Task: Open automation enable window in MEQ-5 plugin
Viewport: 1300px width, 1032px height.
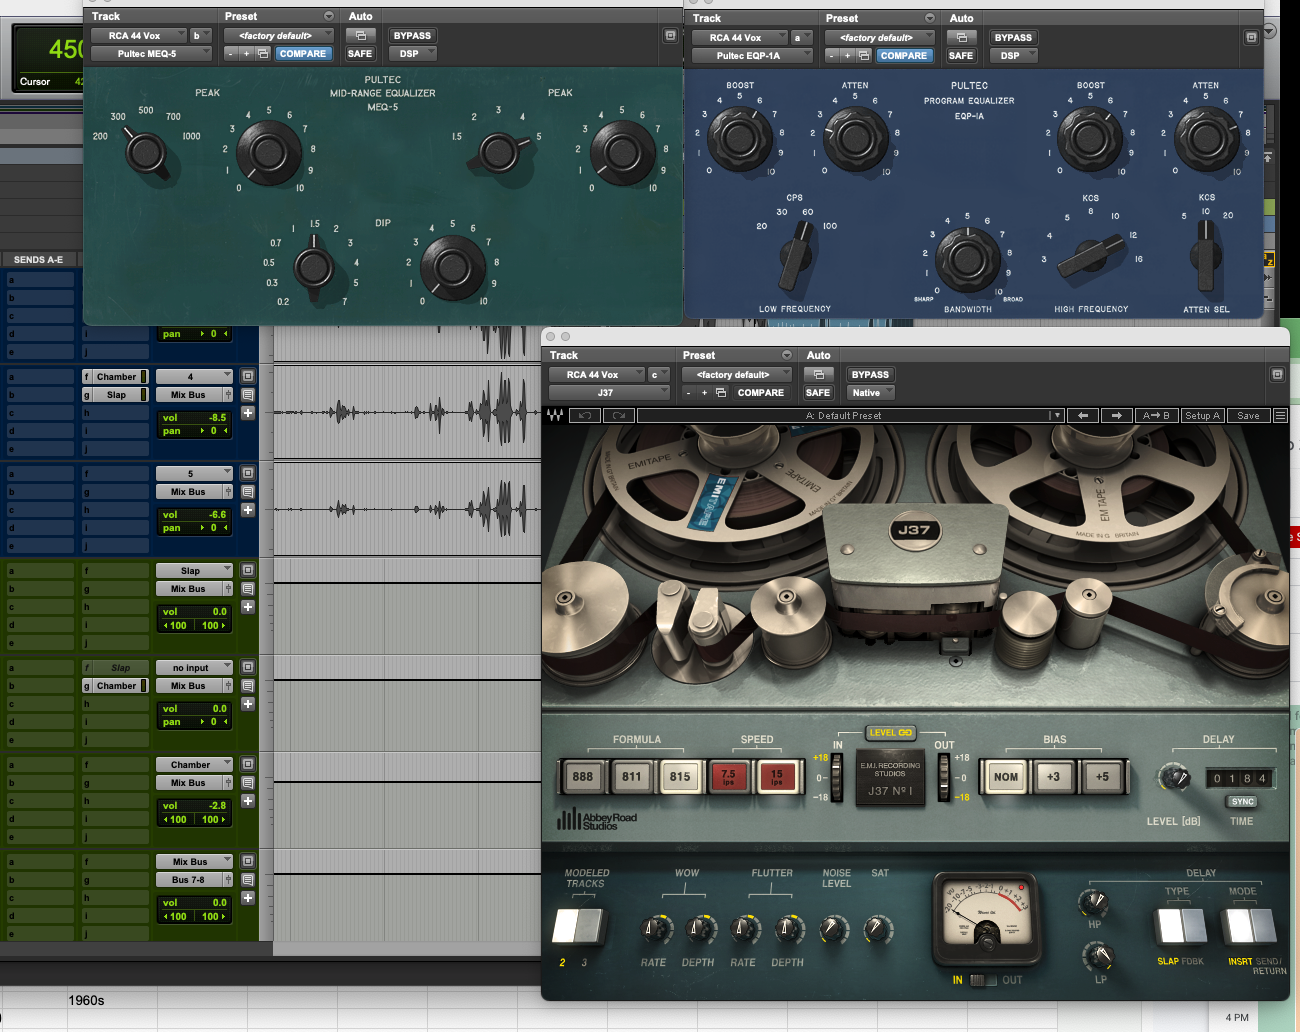Action: point(360,36)
